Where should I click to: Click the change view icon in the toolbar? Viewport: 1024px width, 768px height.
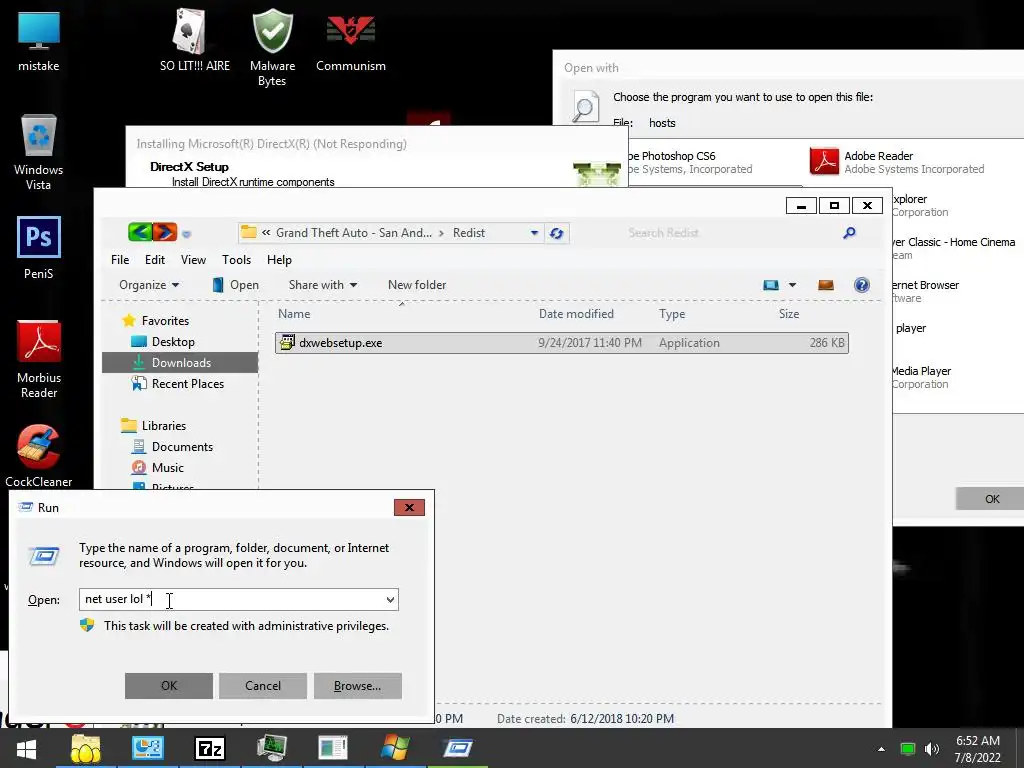click(x=771, y=285)
